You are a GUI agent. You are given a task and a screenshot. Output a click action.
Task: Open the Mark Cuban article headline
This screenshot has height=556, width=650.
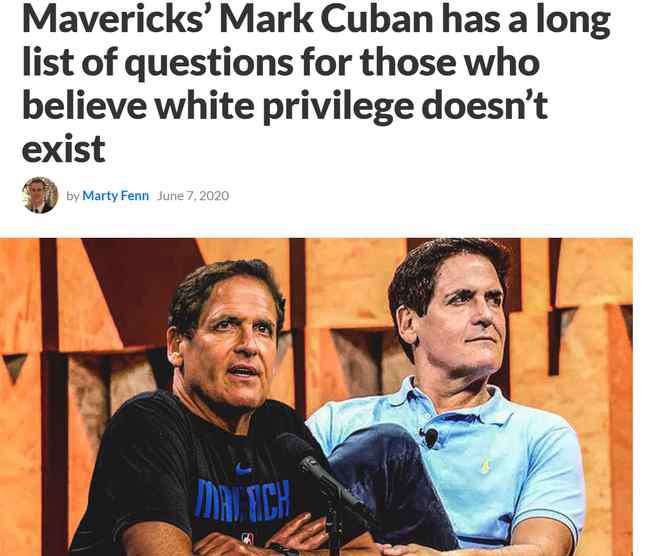(316, 83)
